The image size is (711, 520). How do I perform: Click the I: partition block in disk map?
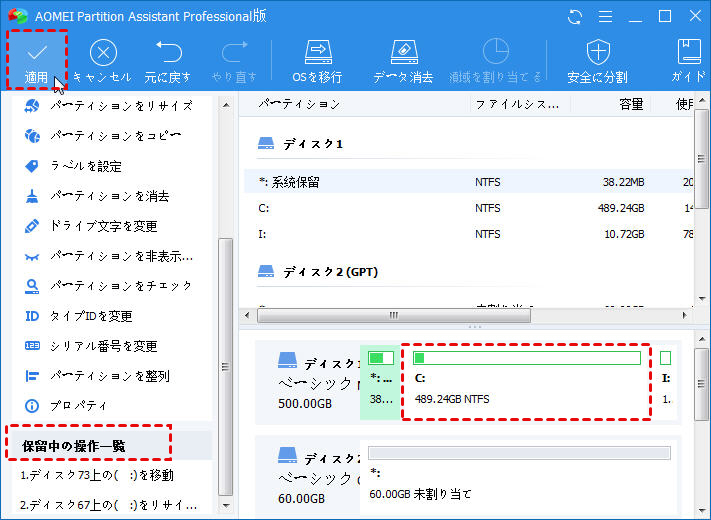point(666,382)
